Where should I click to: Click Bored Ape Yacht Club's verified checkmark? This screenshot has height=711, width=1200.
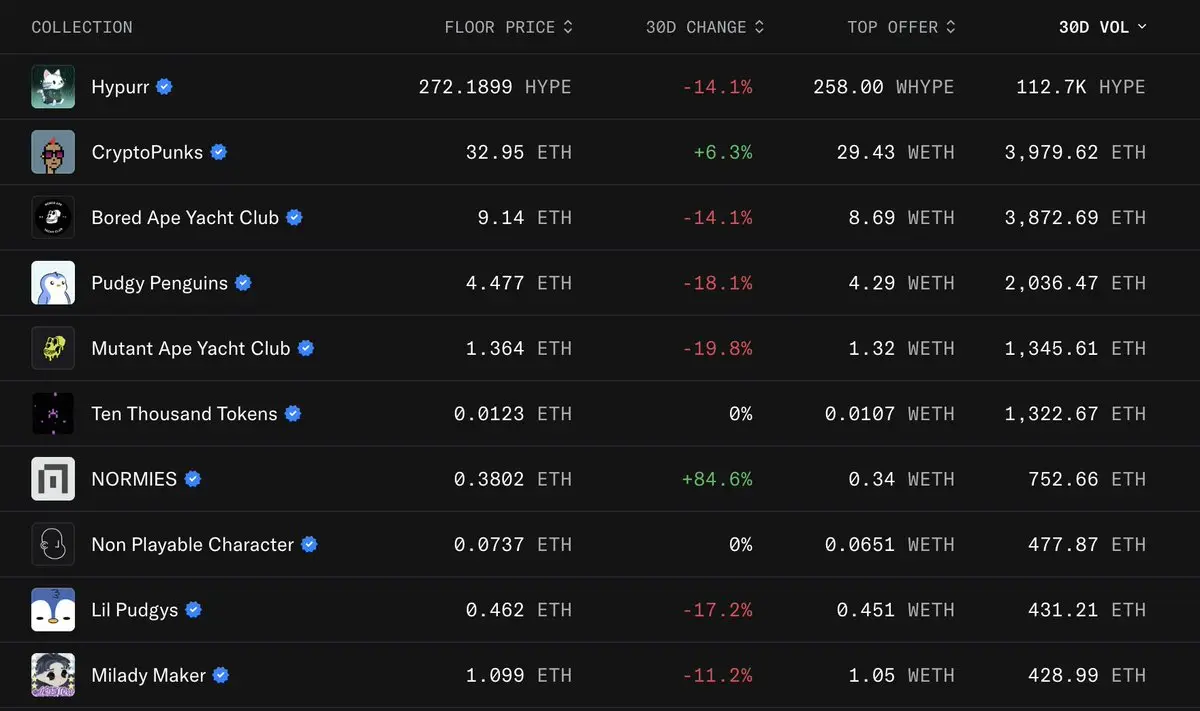pos(294,217)
